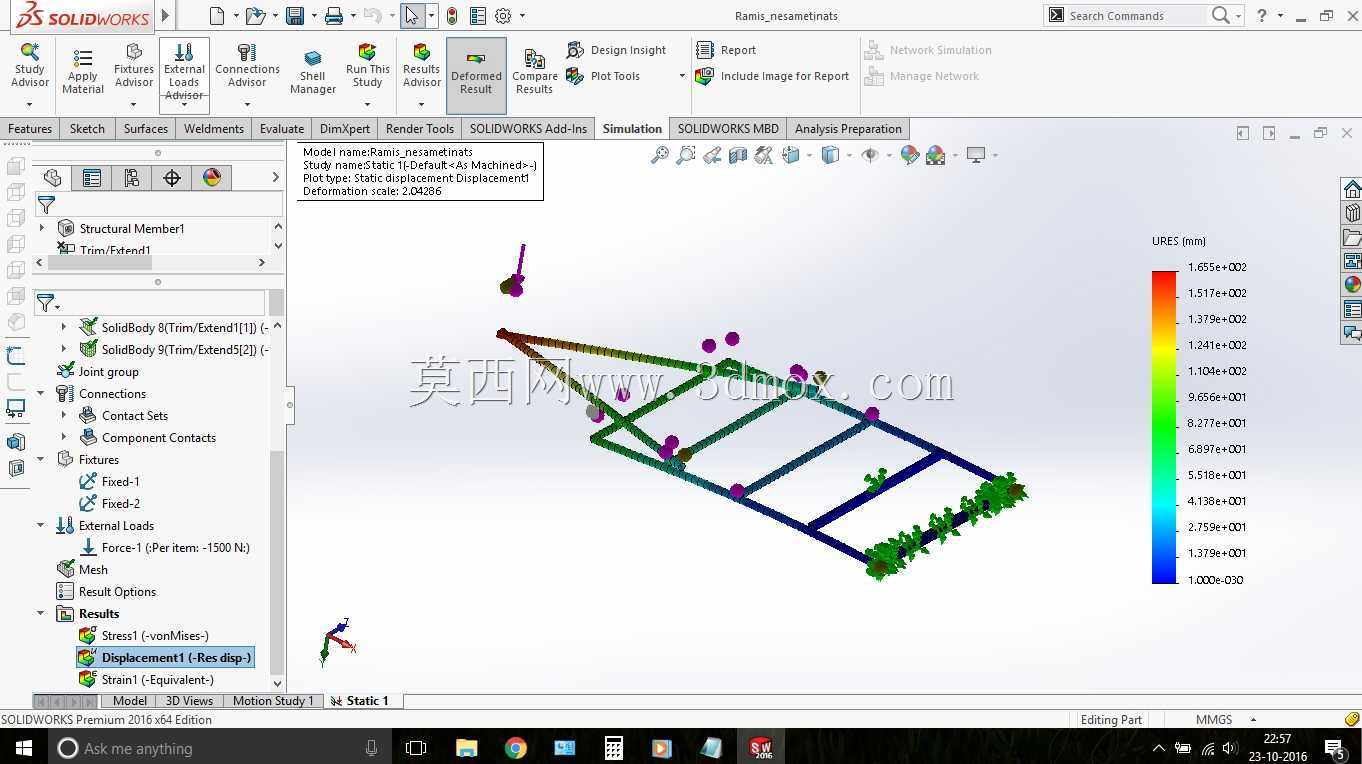This screenshot has width=1362, height=764.
Task: Open the Plot Tools dropdown arrow
Action: point(682,76)
